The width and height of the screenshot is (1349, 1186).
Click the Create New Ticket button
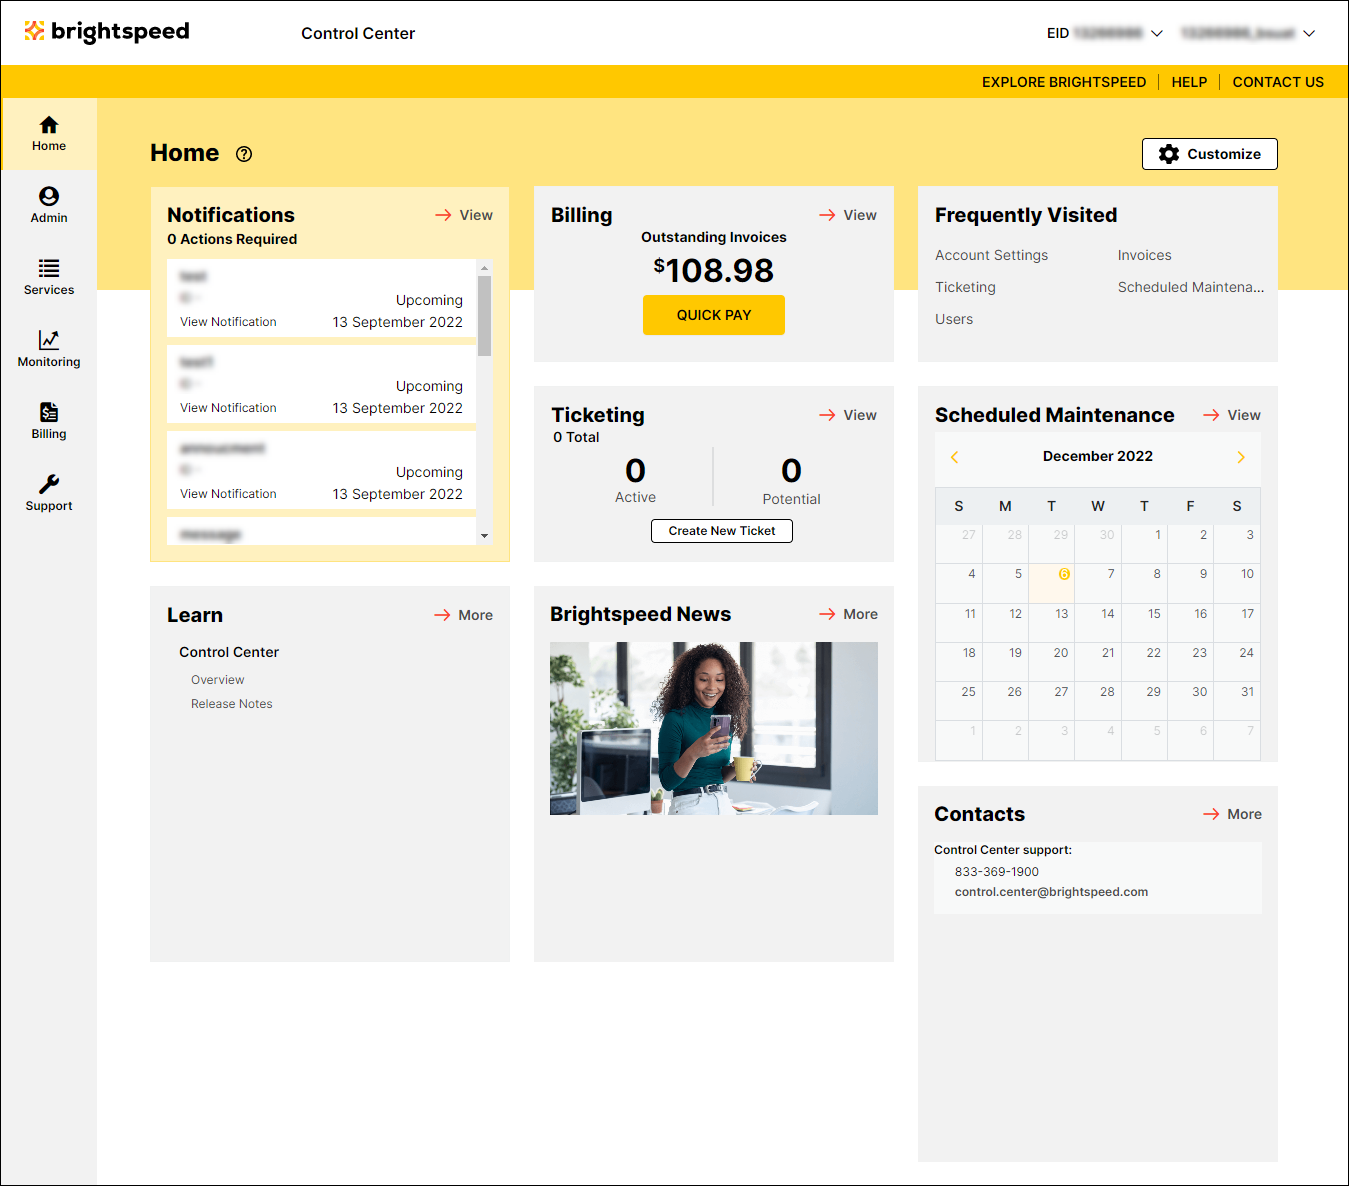tap(722, 531)
